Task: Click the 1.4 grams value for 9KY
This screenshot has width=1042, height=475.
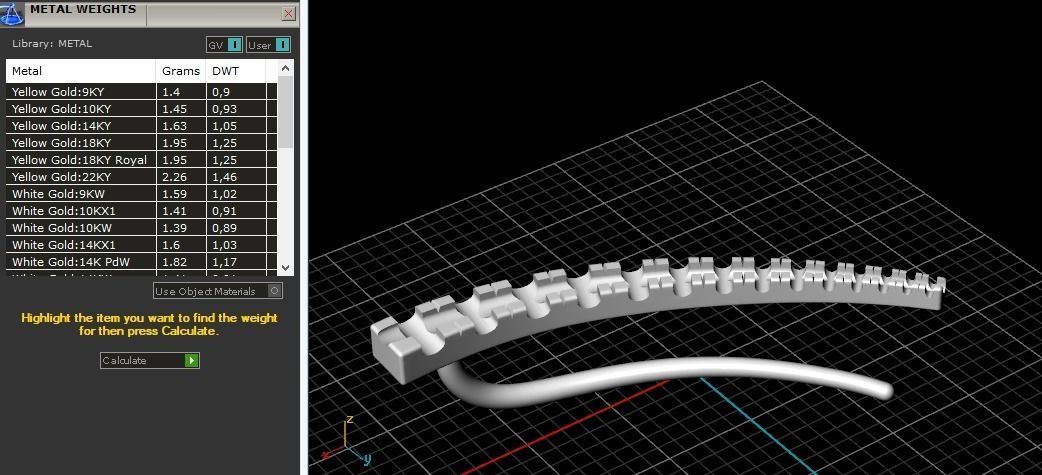Action: (x=171, y=92)
